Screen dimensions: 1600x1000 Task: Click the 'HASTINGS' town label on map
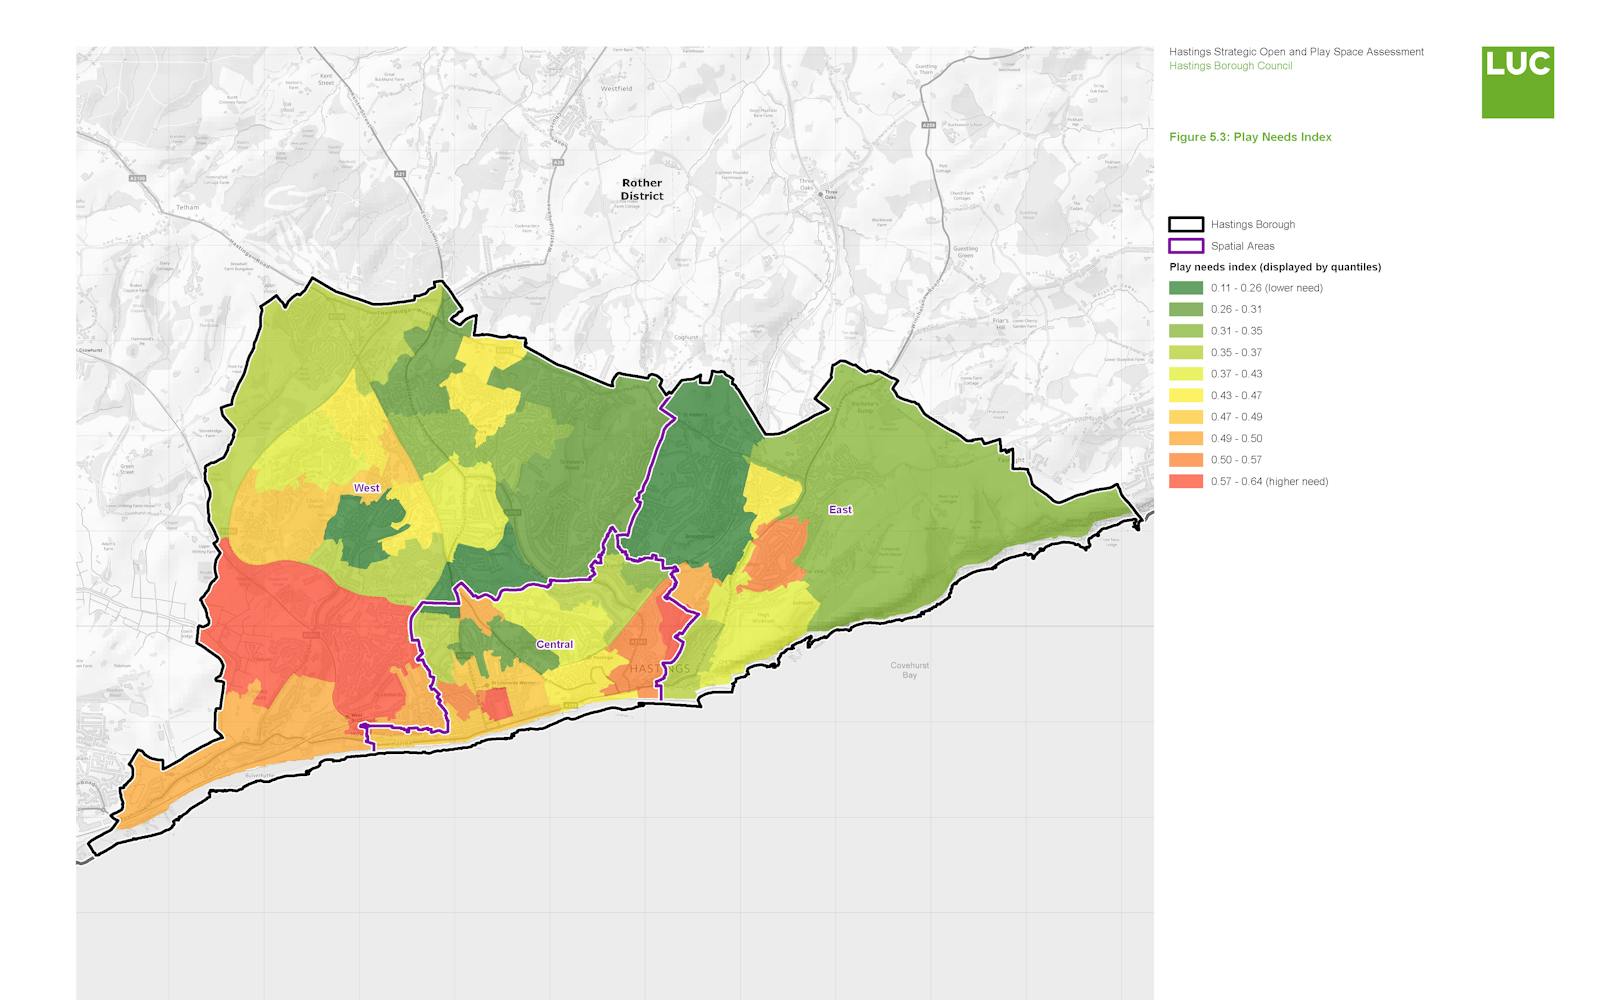[x=660, y=668]
